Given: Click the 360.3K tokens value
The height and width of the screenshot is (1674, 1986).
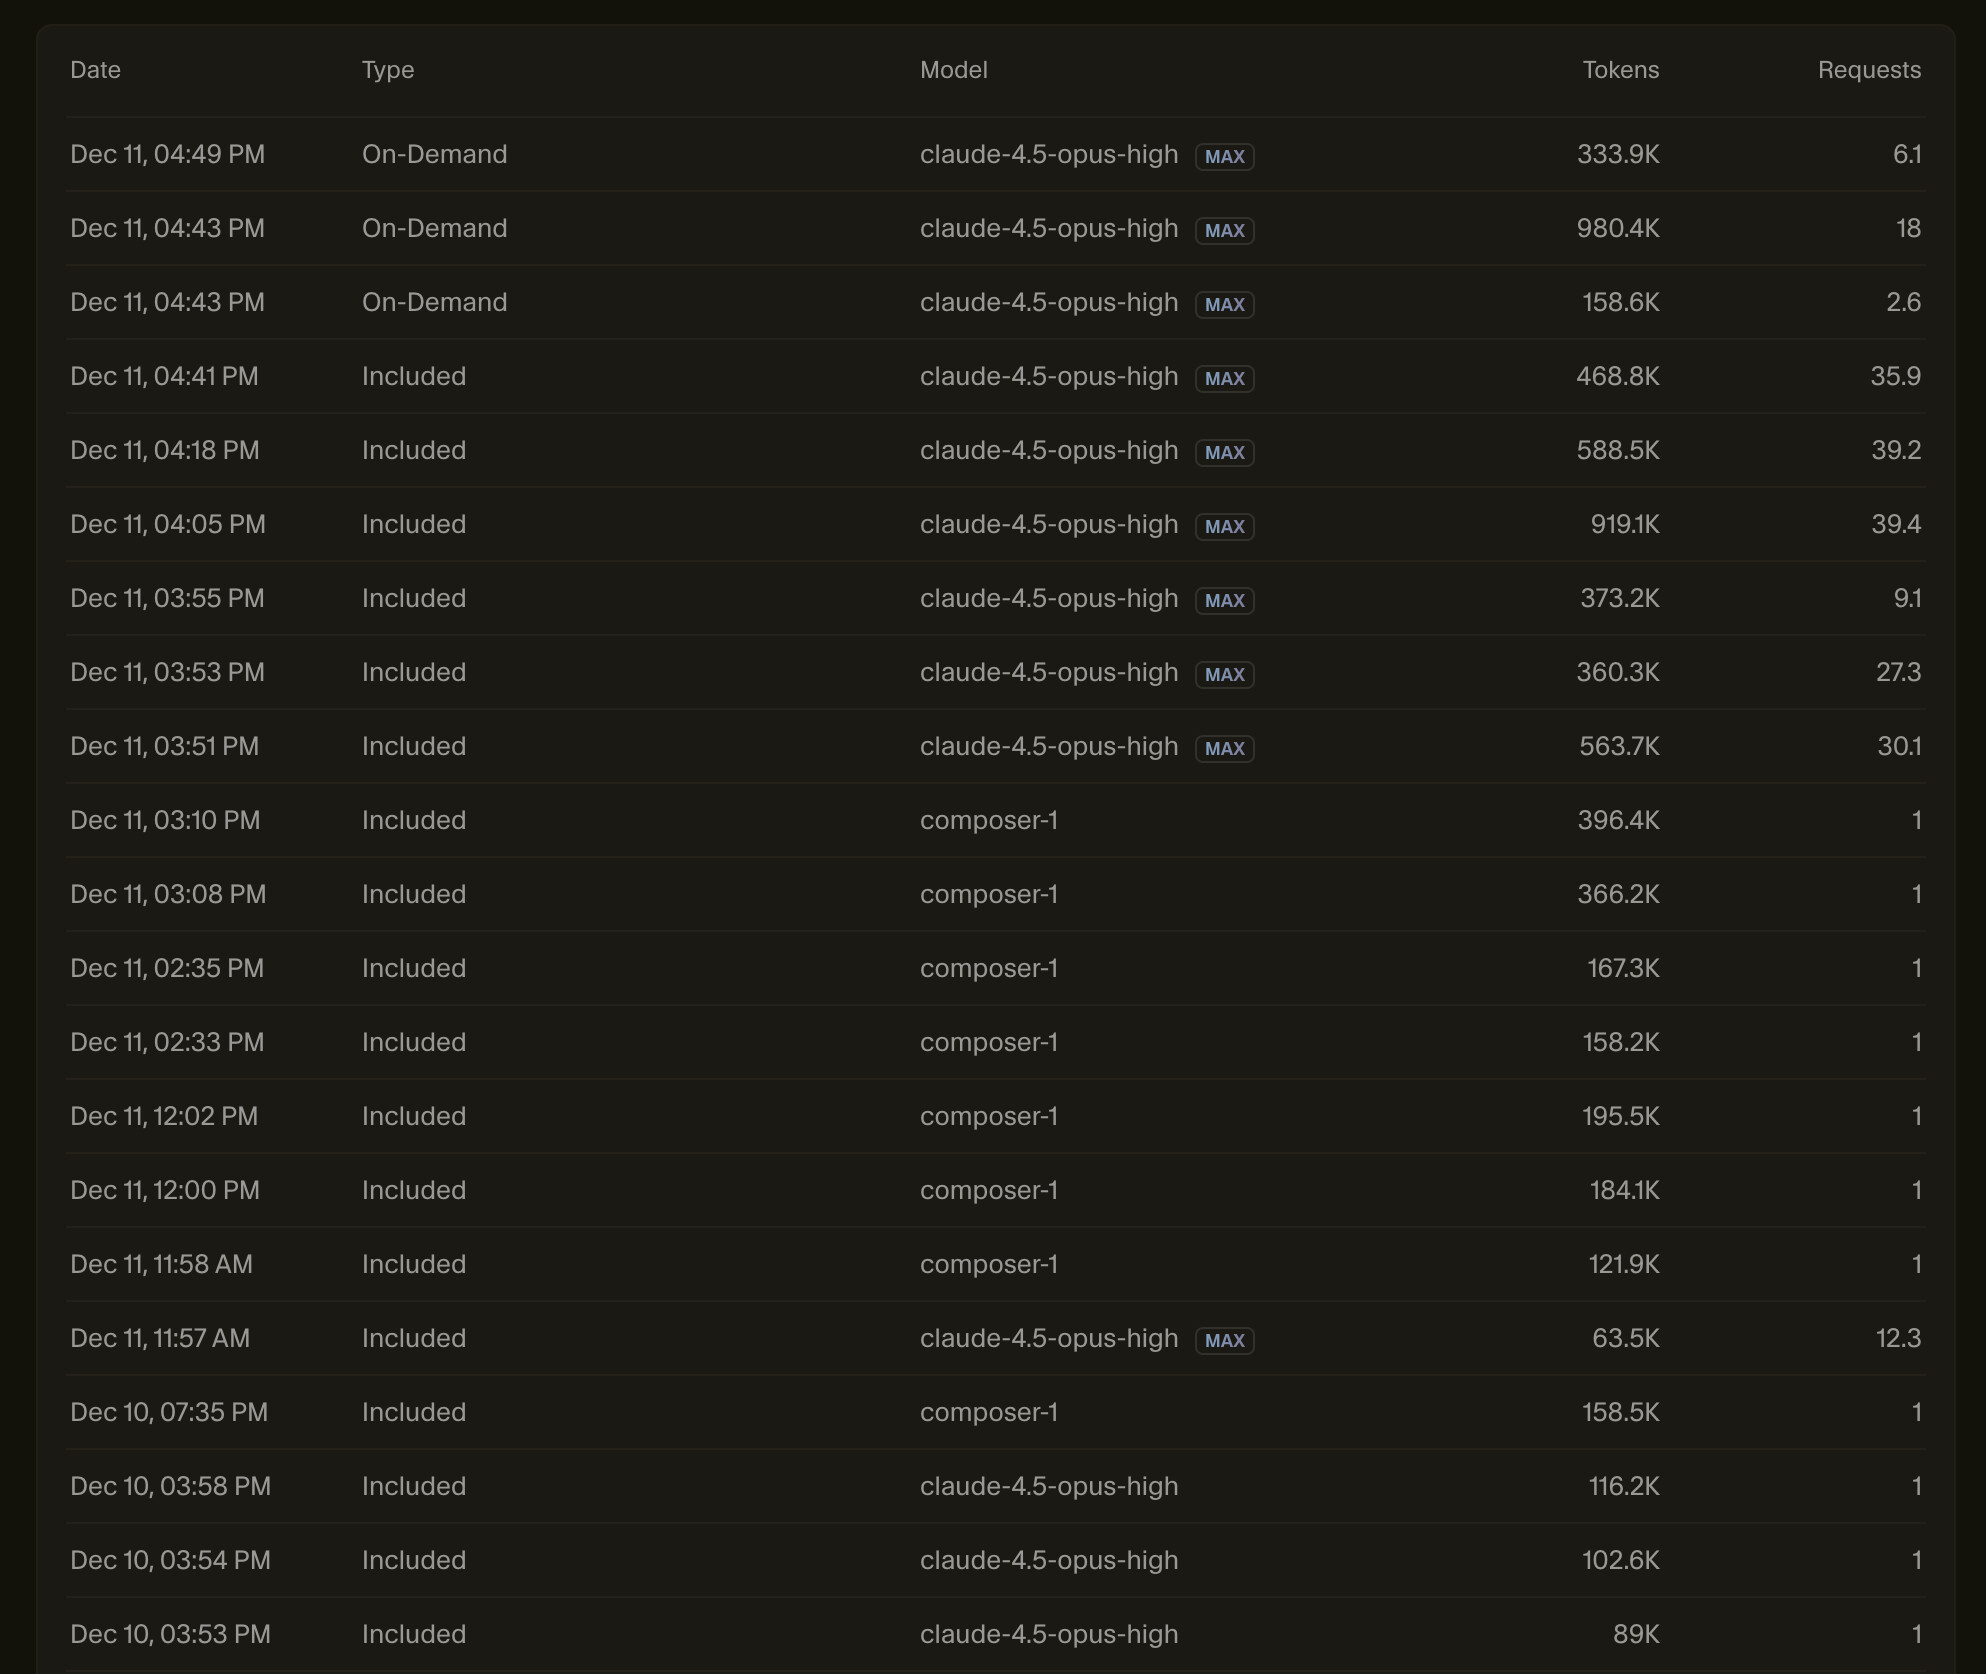Looking at the screenshot, I should [1617, 672].
